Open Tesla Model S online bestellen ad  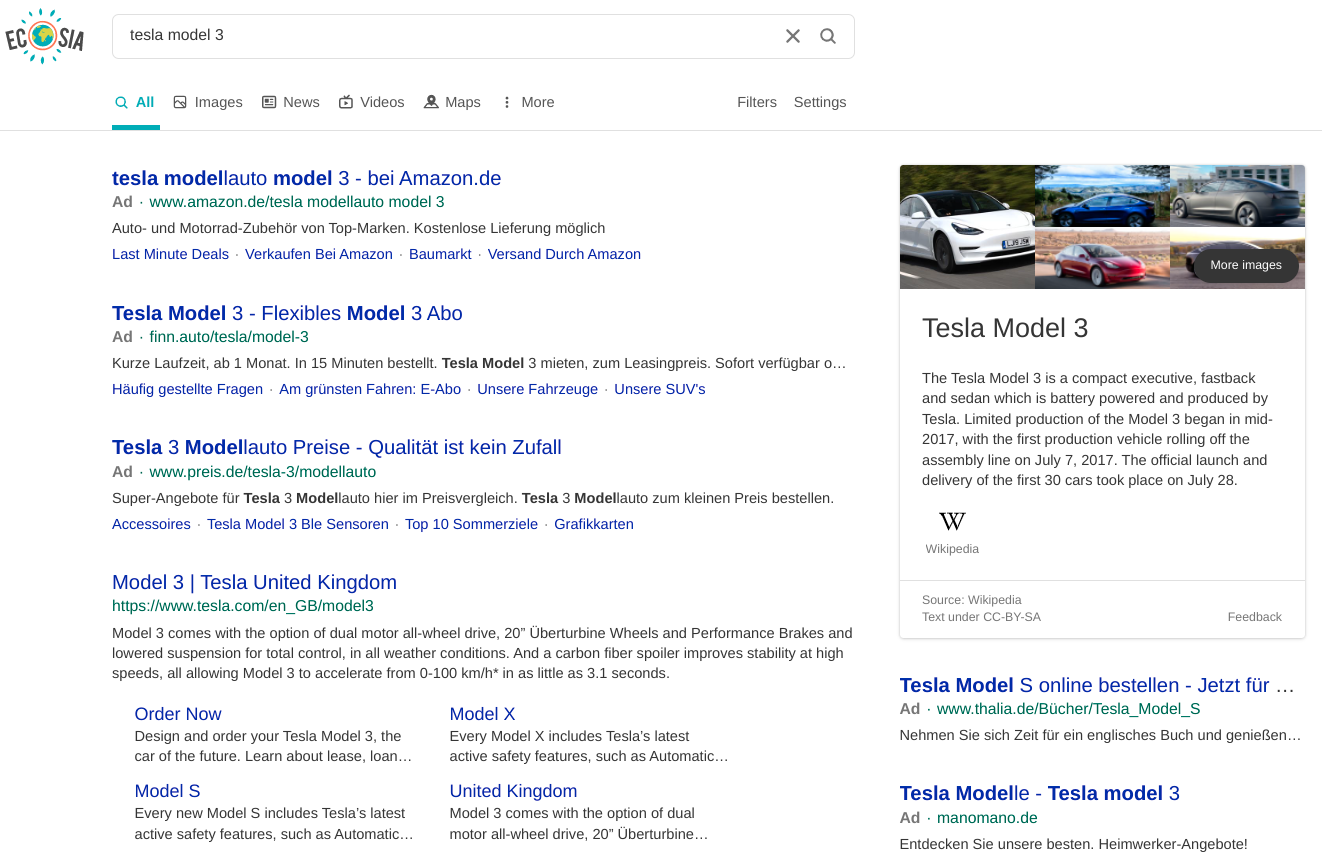(1097, 685)
